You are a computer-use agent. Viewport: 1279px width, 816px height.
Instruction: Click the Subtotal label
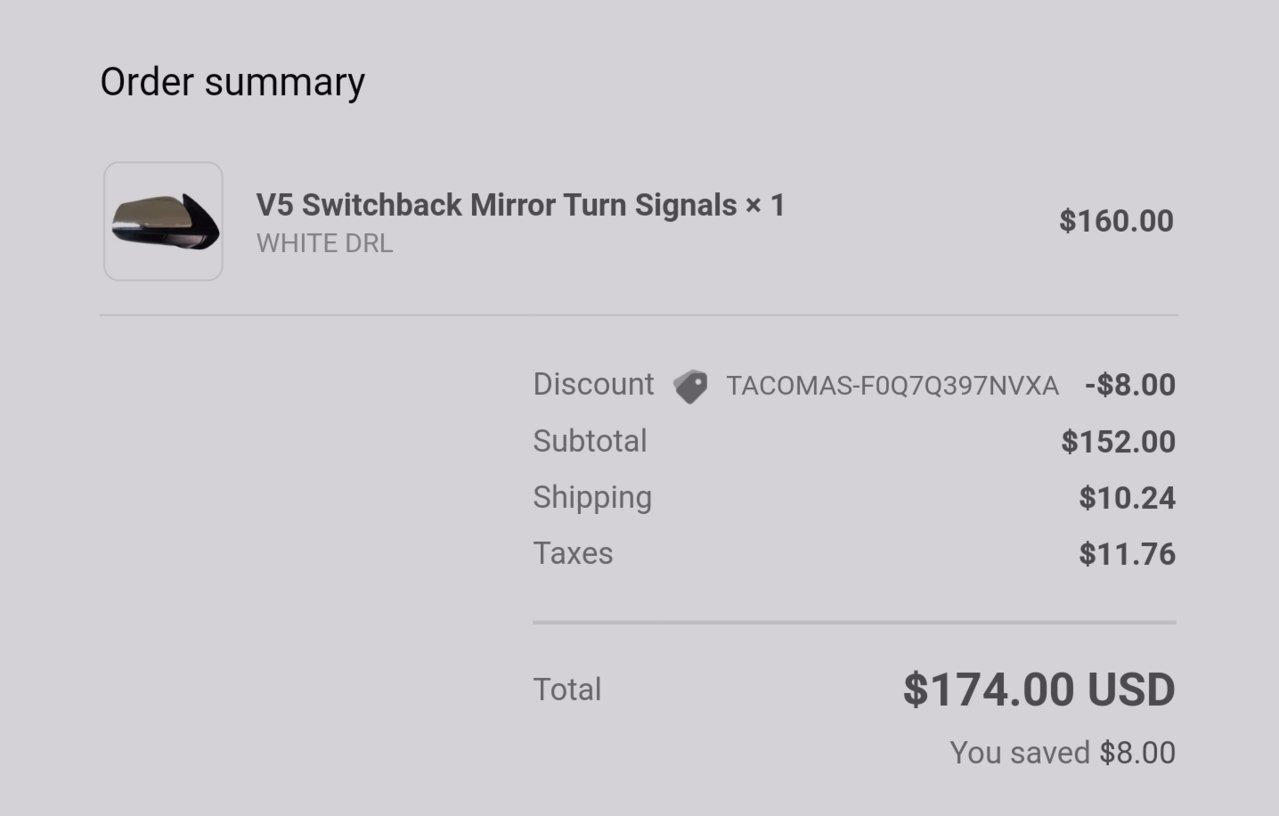click(x=590, y=441)
